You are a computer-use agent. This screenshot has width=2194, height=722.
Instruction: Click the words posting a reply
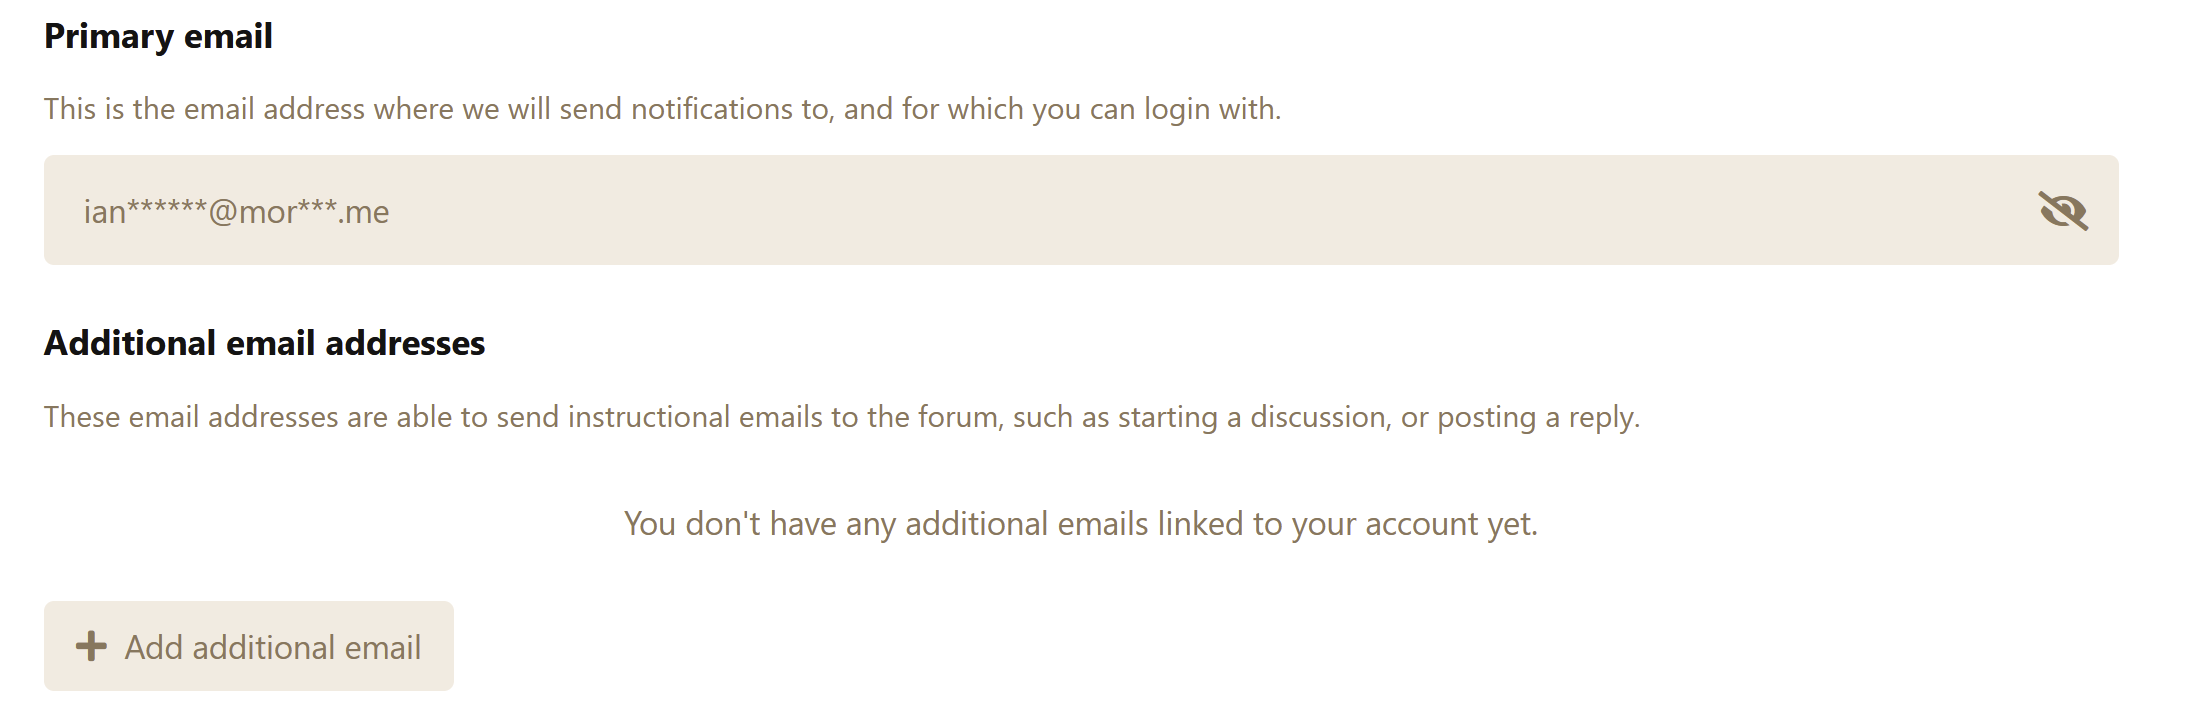point(1538,418)
